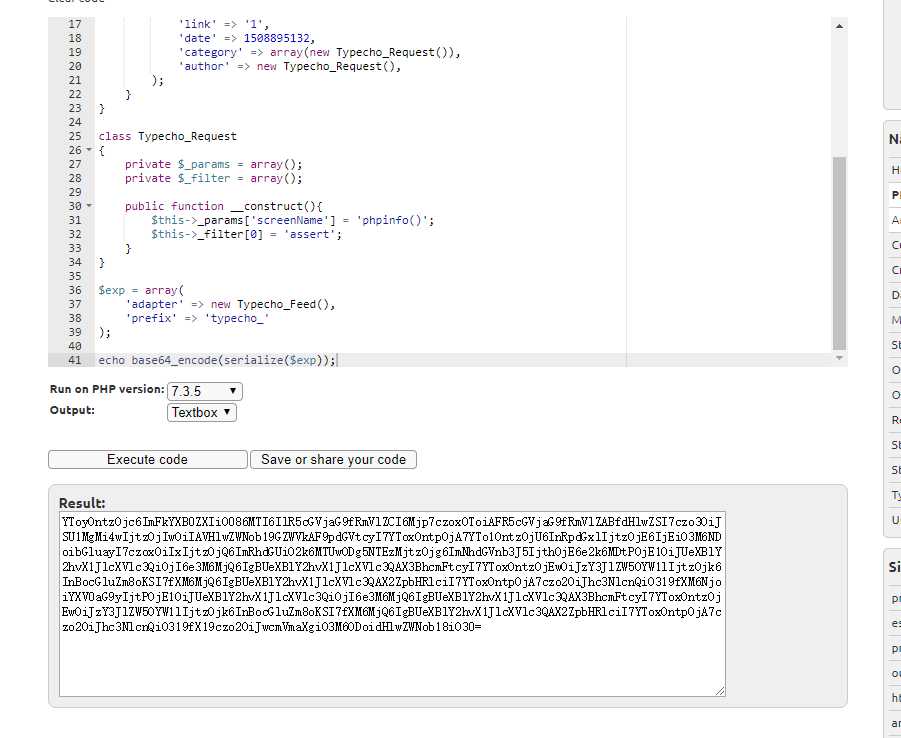Click the editor scrollbar up arrow

click(840, 26)
